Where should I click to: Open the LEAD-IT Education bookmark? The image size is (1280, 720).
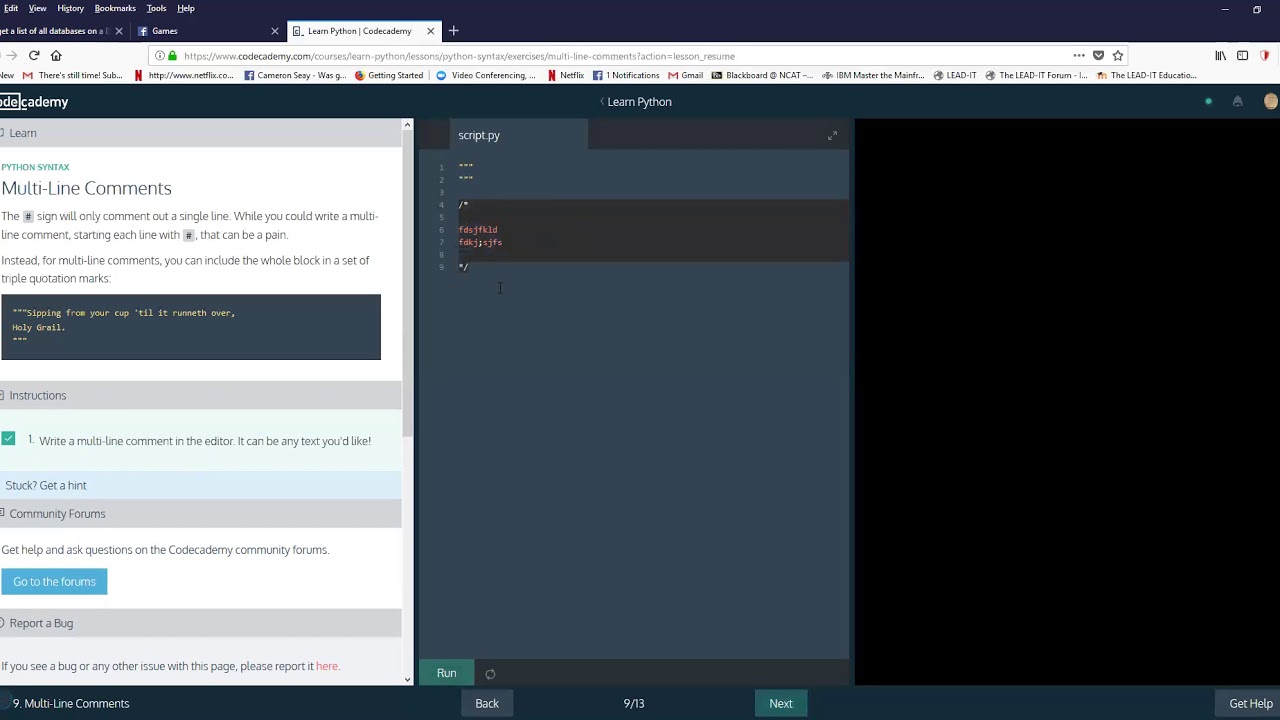tap(1147, 75)
